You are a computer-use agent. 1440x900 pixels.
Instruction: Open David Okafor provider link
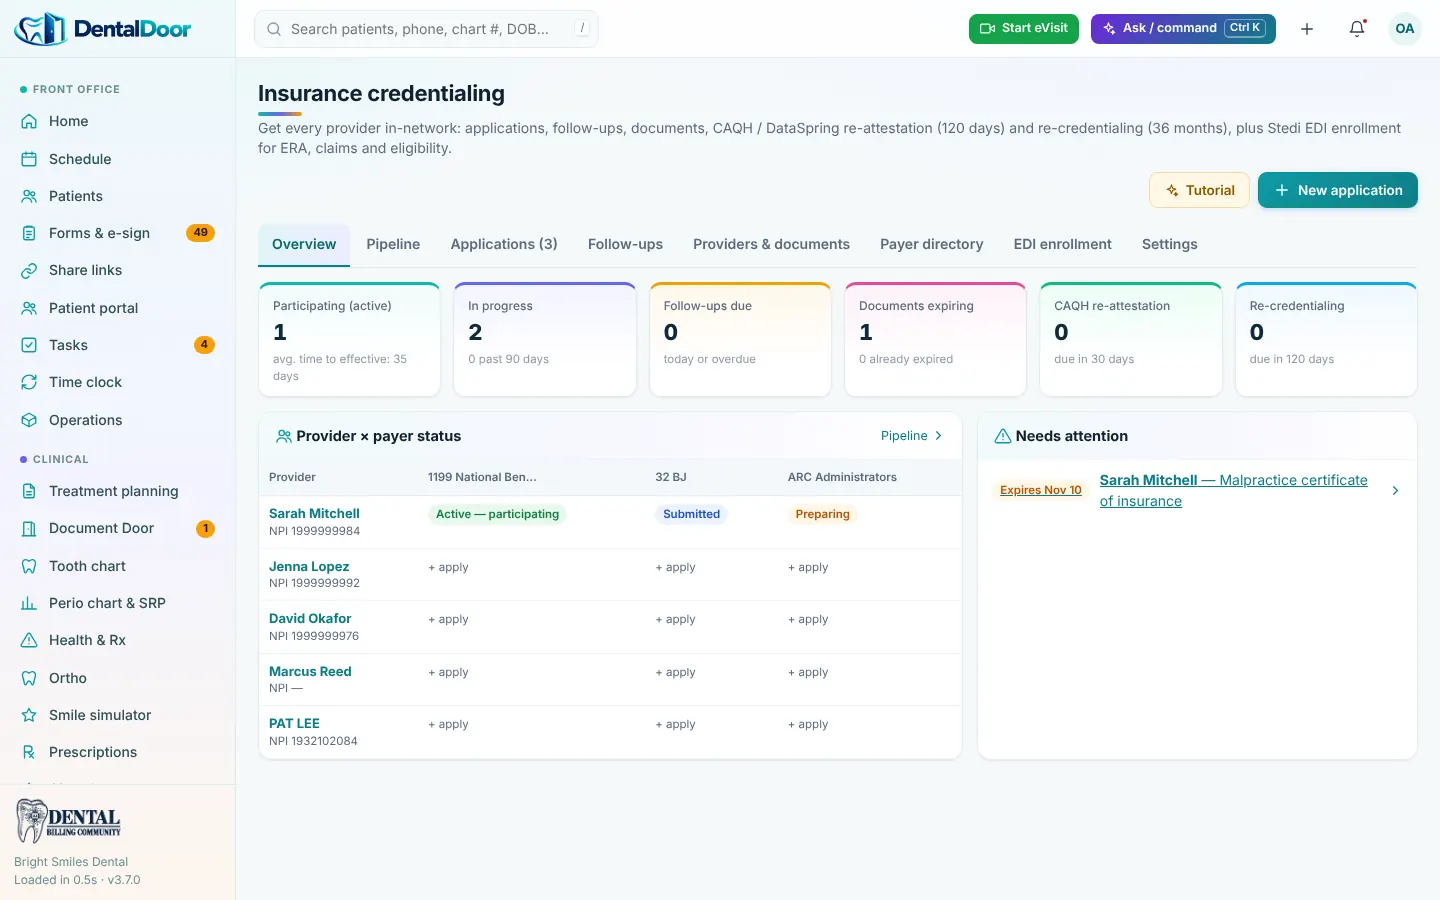[310, 618]
